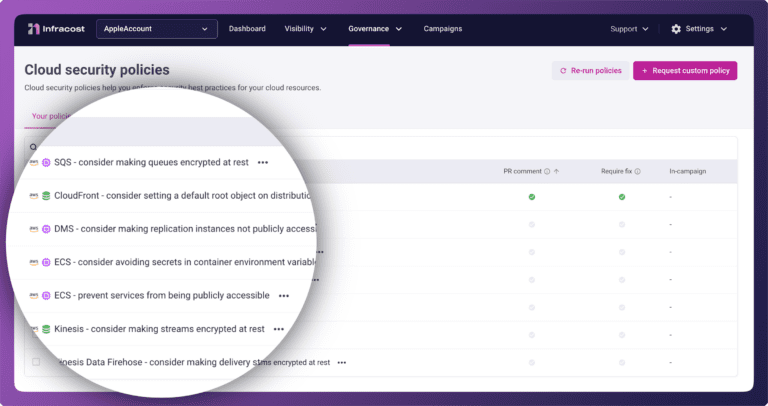
Task: Toggle the green PR comment check in the first row
Action: tap(532, 197)
